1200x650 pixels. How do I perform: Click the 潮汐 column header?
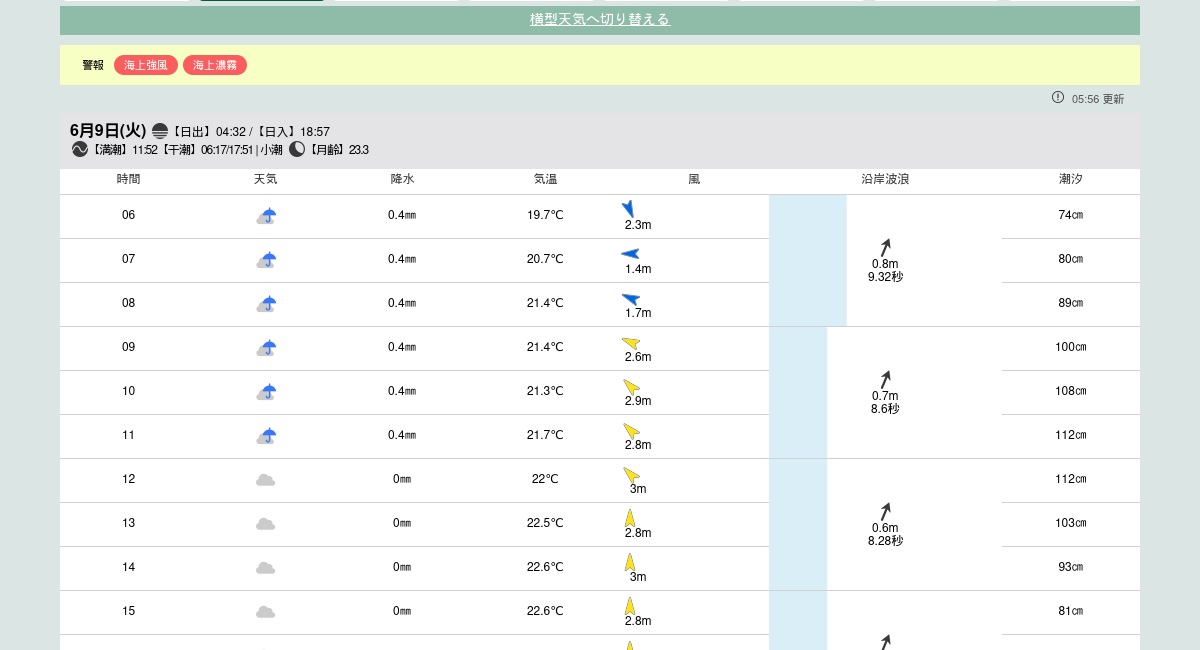(x=1070, y=179)
